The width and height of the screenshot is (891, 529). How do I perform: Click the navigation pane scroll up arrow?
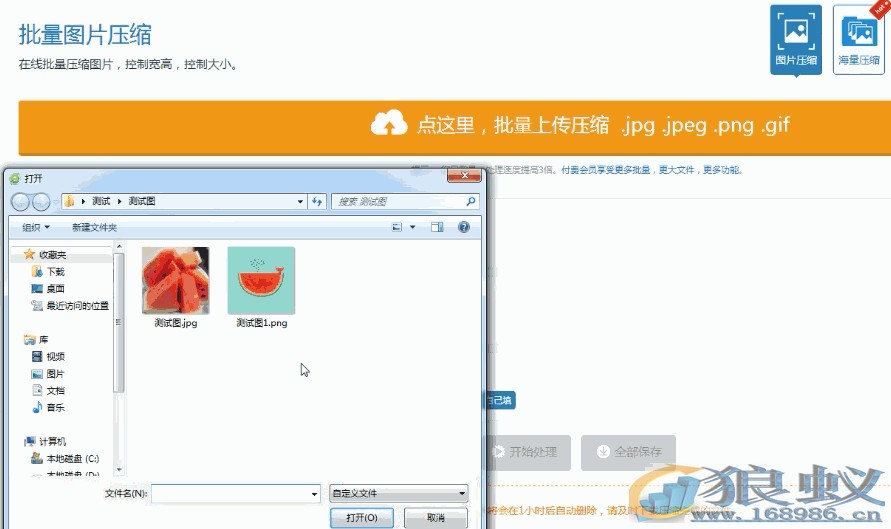click(x=119, y=246)
